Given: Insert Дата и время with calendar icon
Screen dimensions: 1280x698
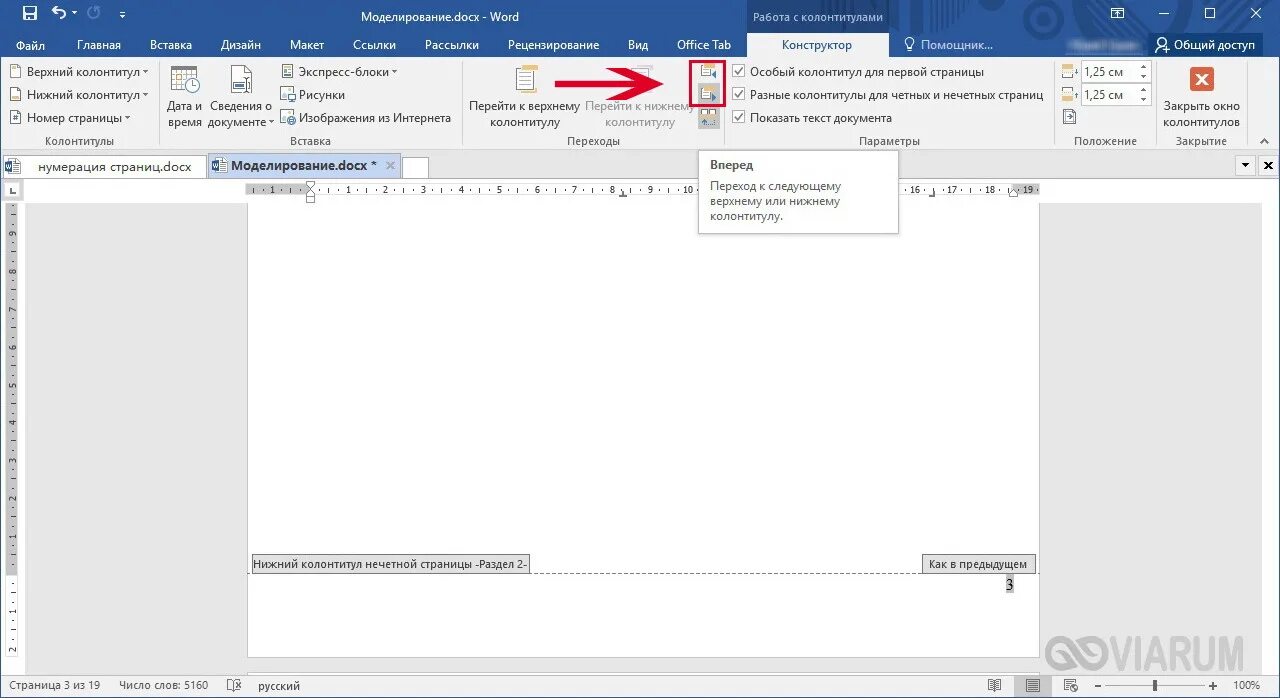Looking at the screenshot, I should (185, 97).
